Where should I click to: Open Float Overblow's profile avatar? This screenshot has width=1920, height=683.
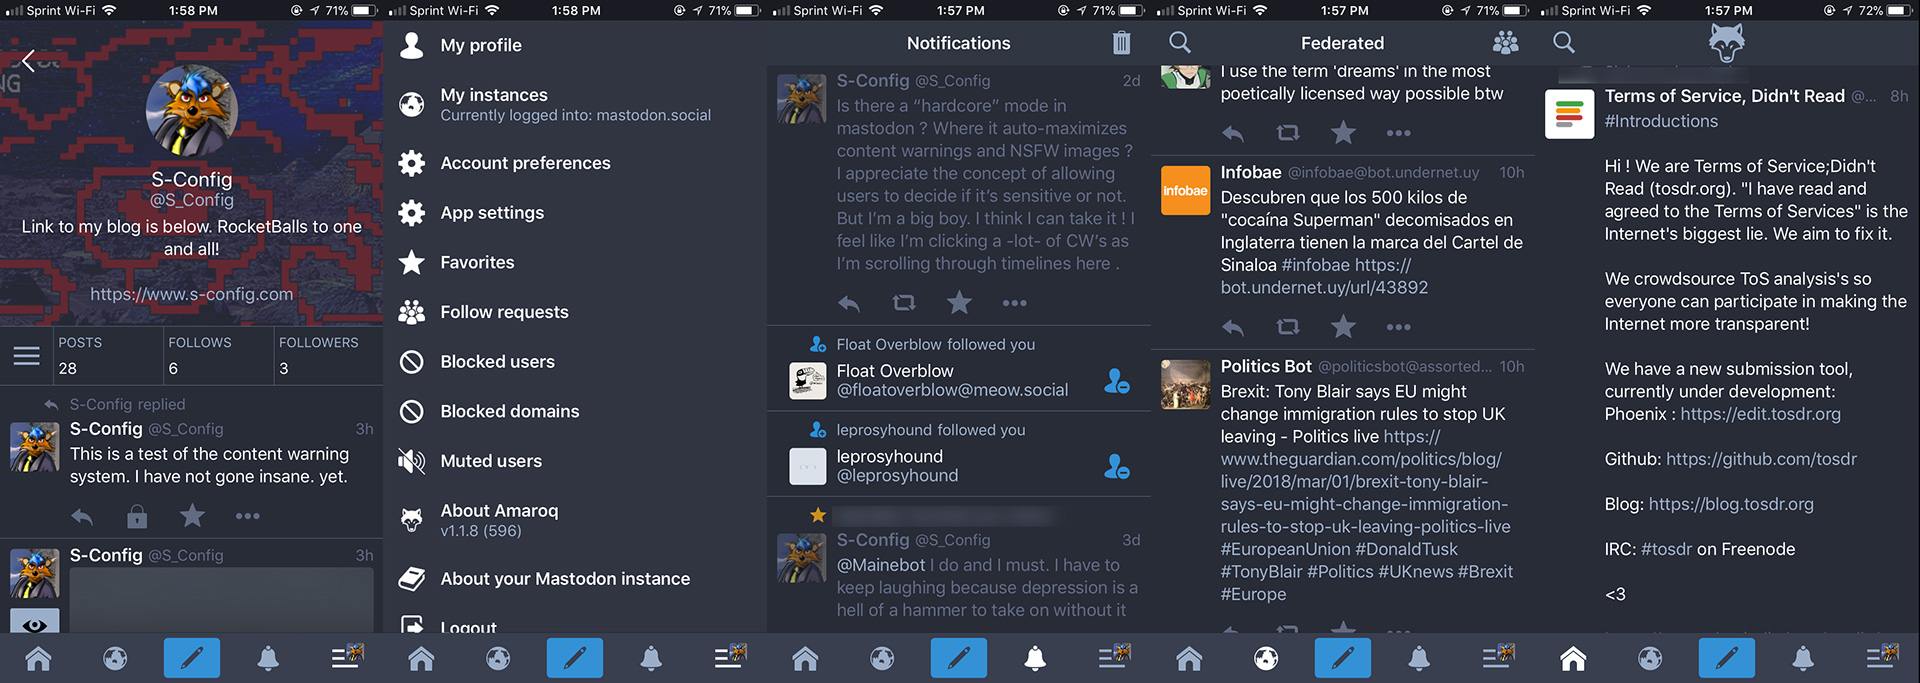pyautogui.click(x=807, y=381)
